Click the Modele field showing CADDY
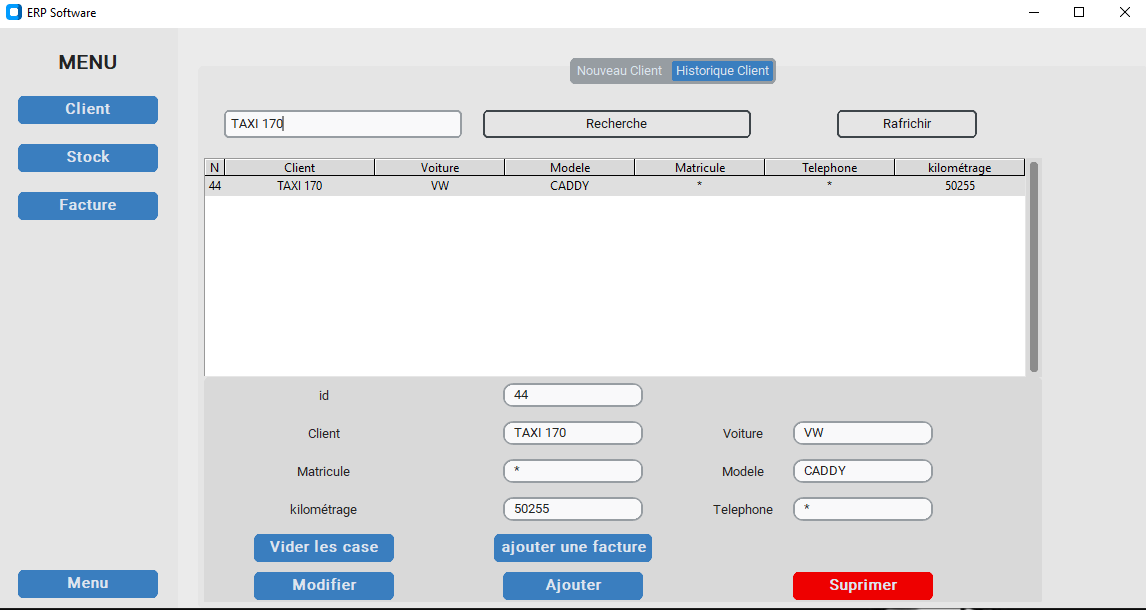The width and height of the screenshot is (1146, 610). click(x=862, y=471)
